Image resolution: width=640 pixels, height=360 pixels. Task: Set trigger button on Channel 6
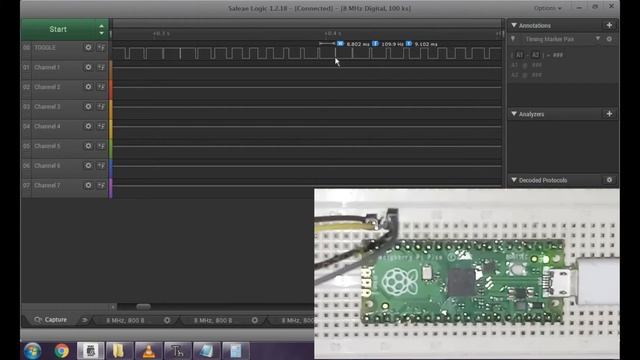[101, 165]
